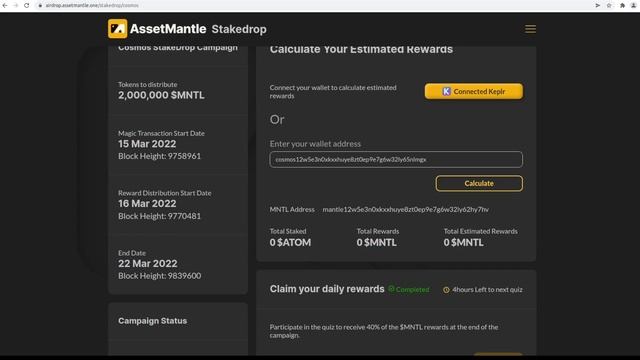This screenshot has height=360, width=640.
Task: Click the browser forward arrow
Action: (16, 5)
